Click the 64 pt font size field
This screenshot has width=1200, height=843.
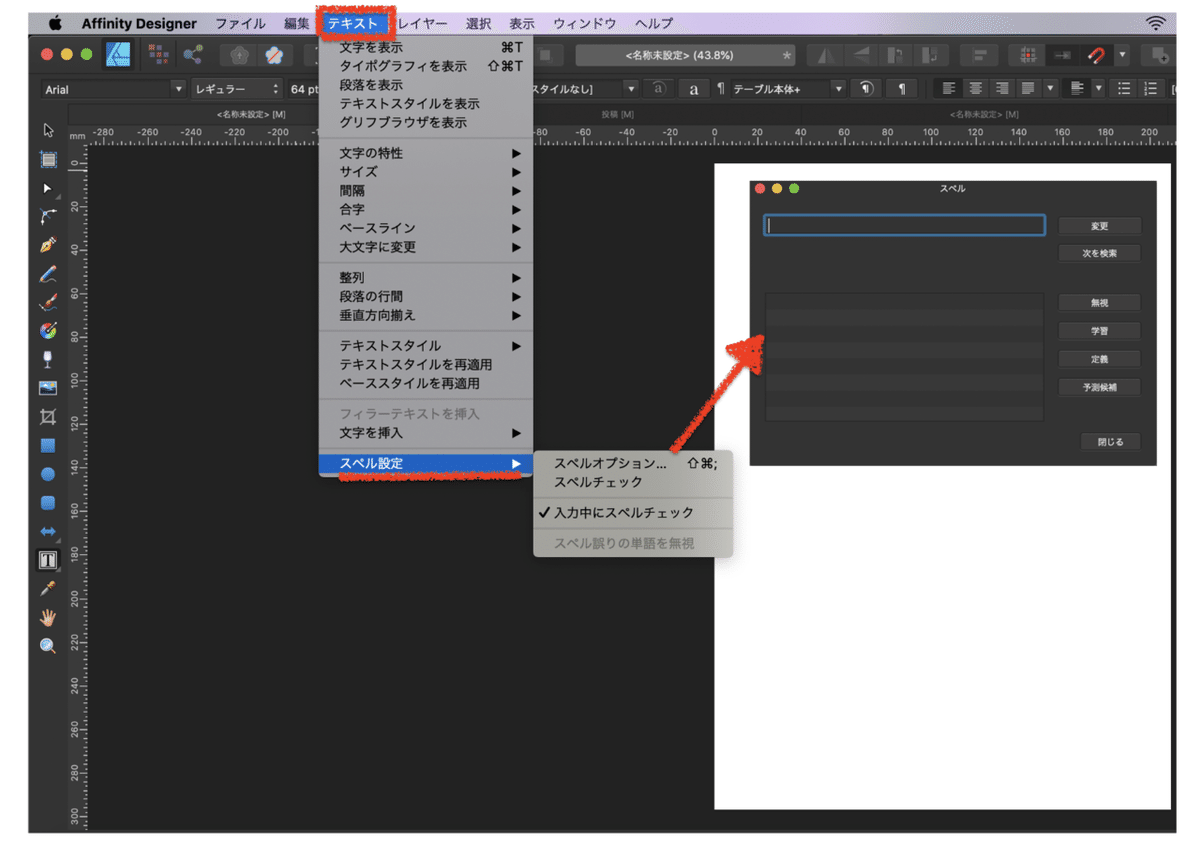tap(303, 89)
